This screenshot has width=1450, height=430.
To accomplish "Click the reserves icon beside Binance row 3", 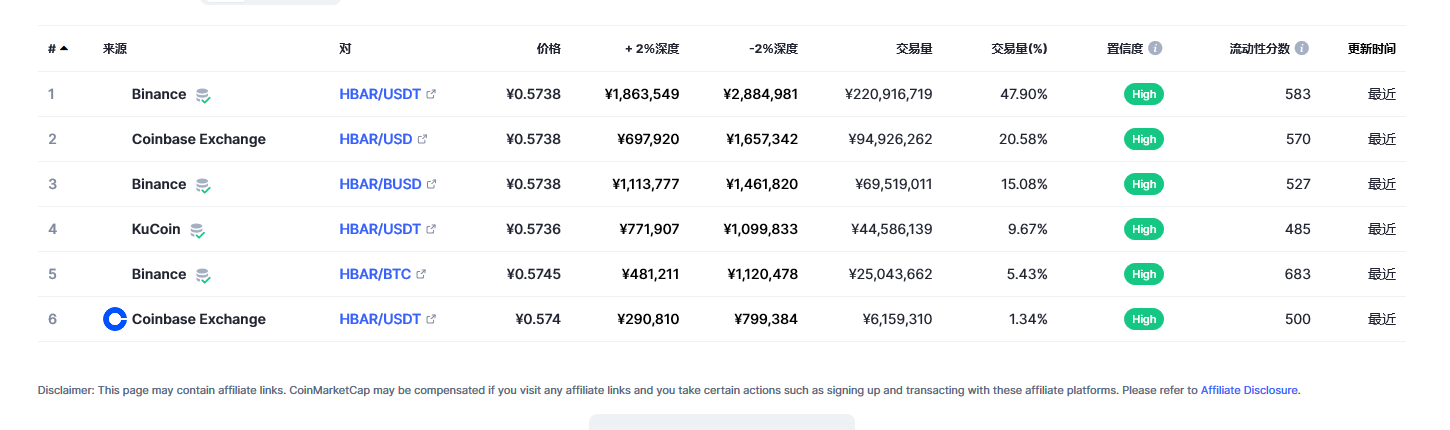I will click(x=203, y=185).
